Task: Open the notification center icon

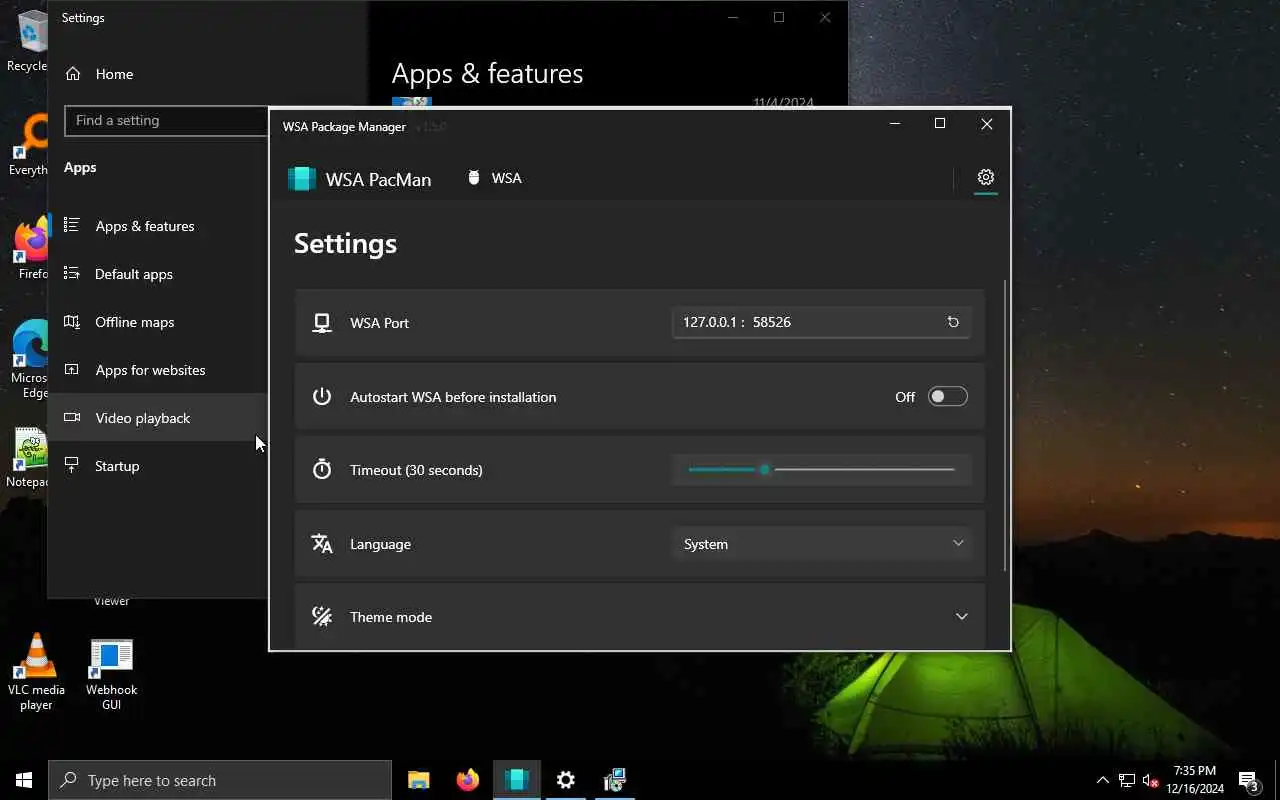Action: coord(1249,780)
